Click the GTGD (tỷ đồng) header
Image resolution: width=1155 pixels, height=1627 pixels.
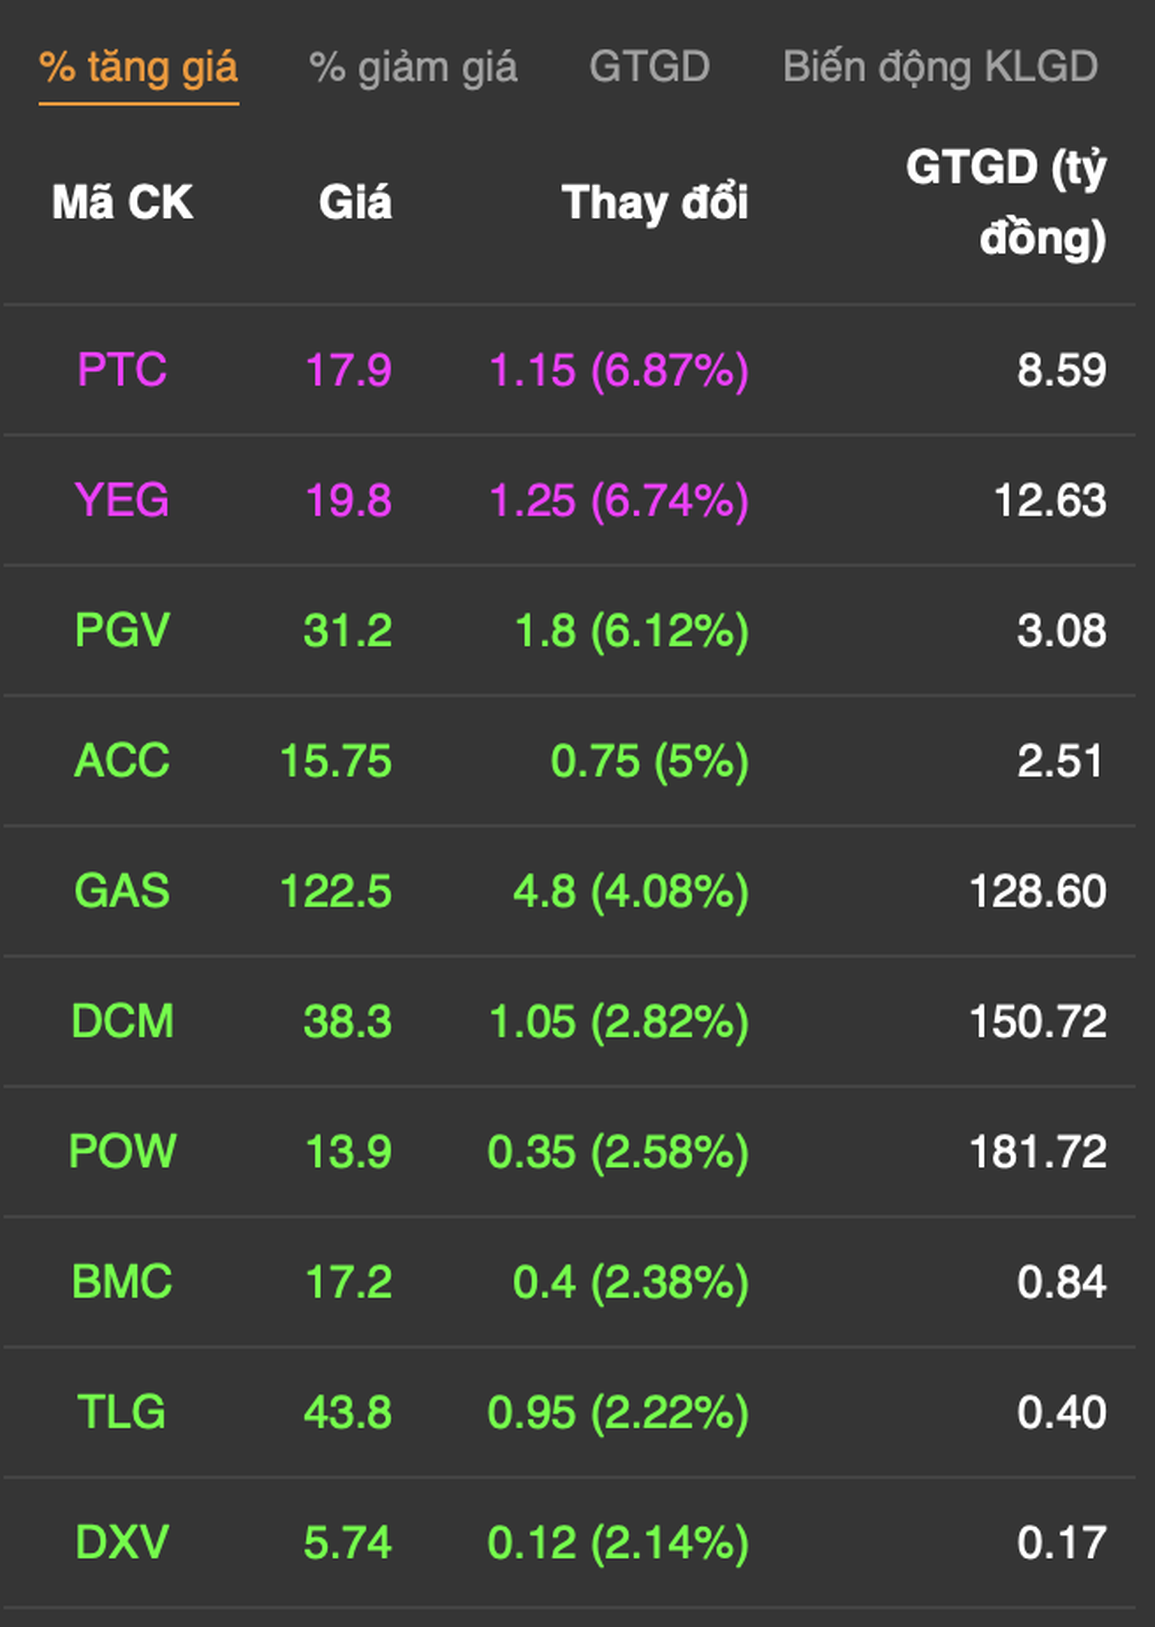(1005, 203)
